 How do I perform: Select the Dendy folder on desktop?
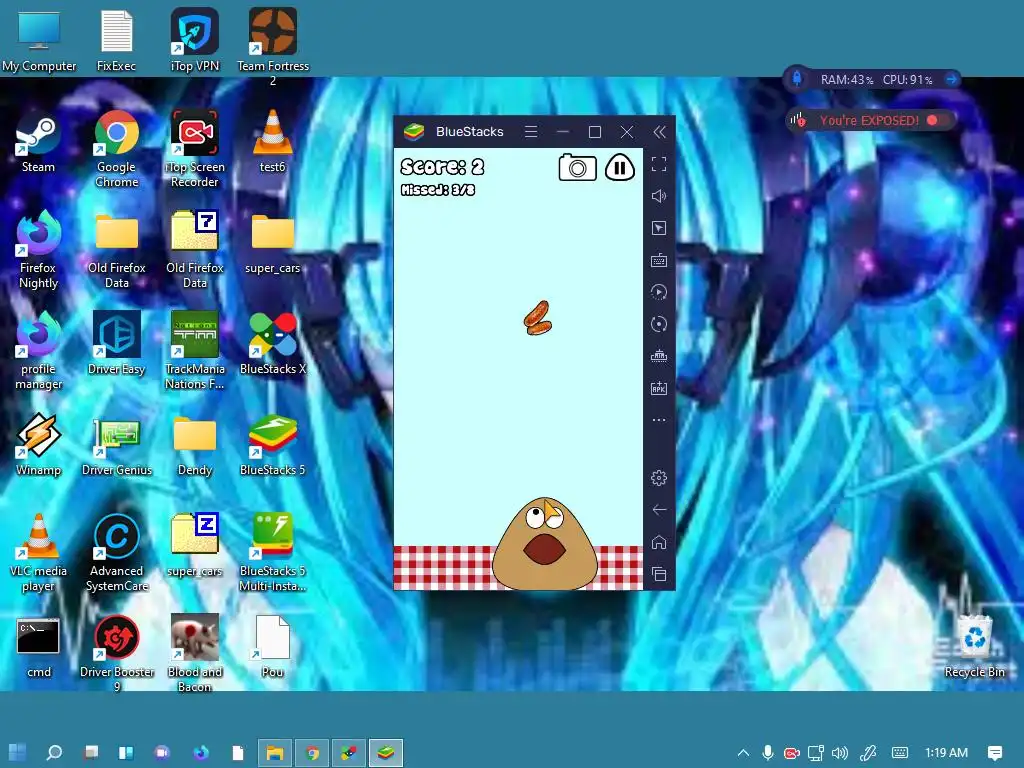pos(195,445)
